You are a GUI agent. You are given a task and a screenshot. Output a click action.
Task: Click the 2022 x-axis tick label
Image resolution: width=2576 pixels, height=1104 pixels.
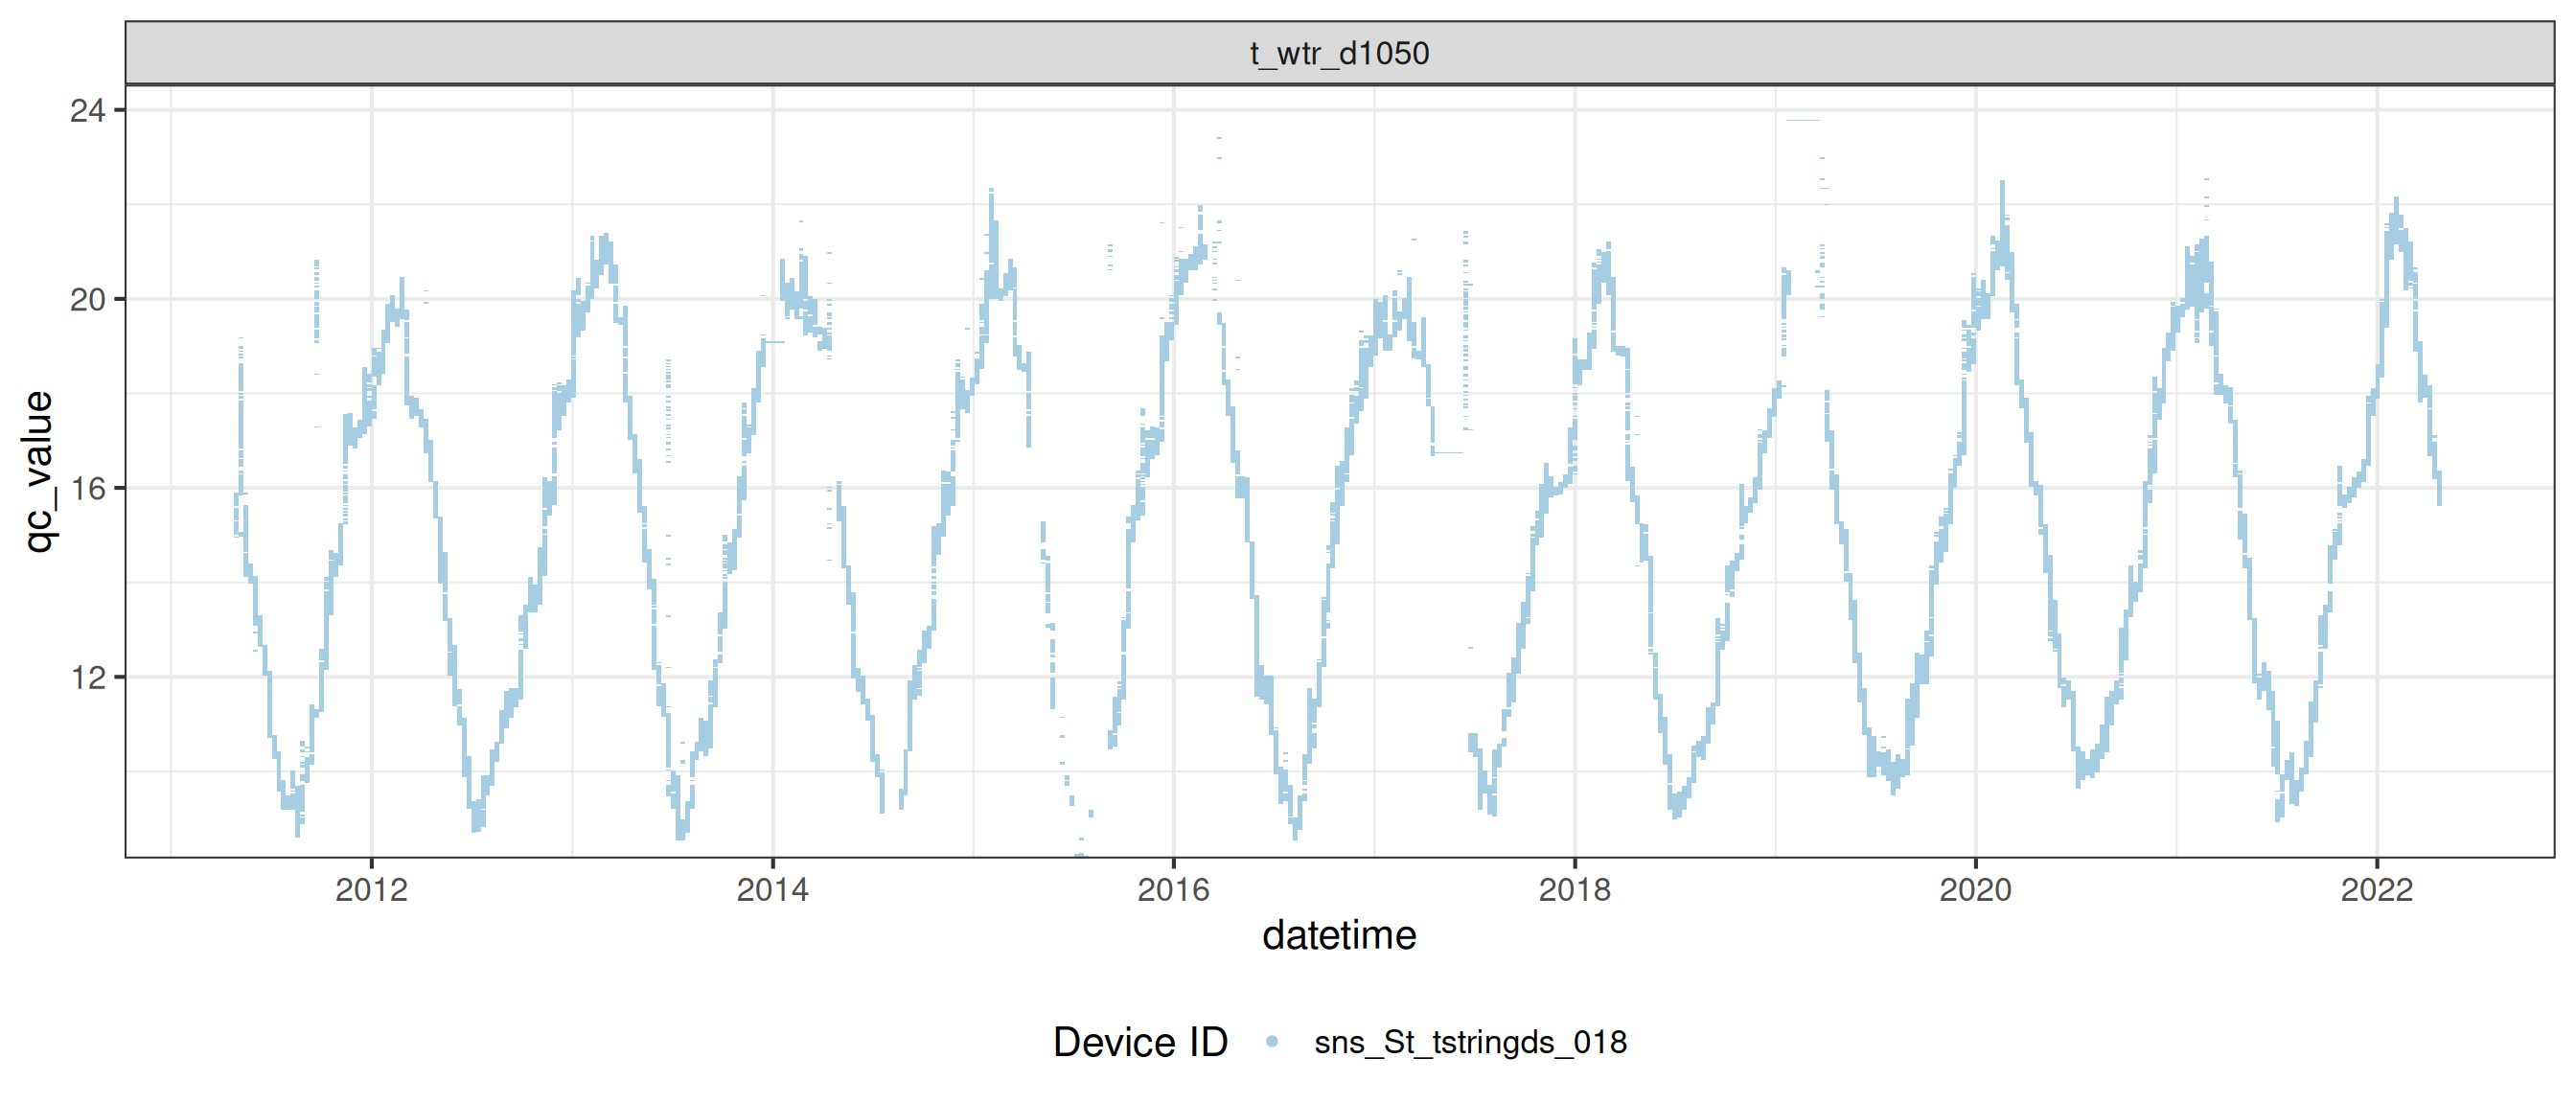point(2376,889)
